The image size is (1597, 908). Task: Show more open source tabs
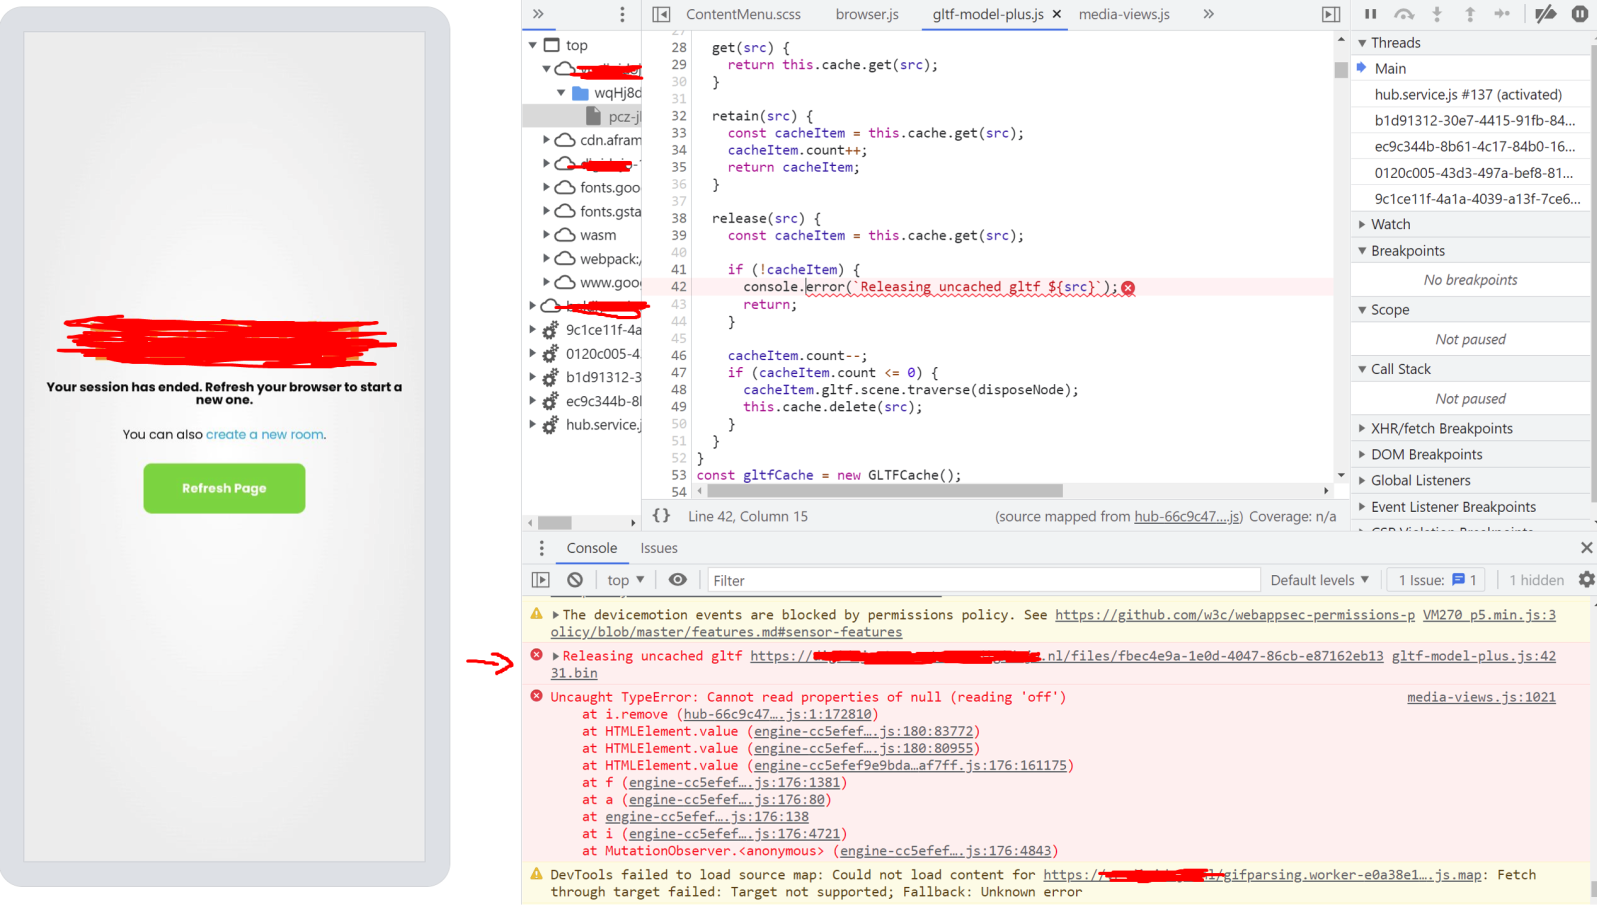(1208, 14)
